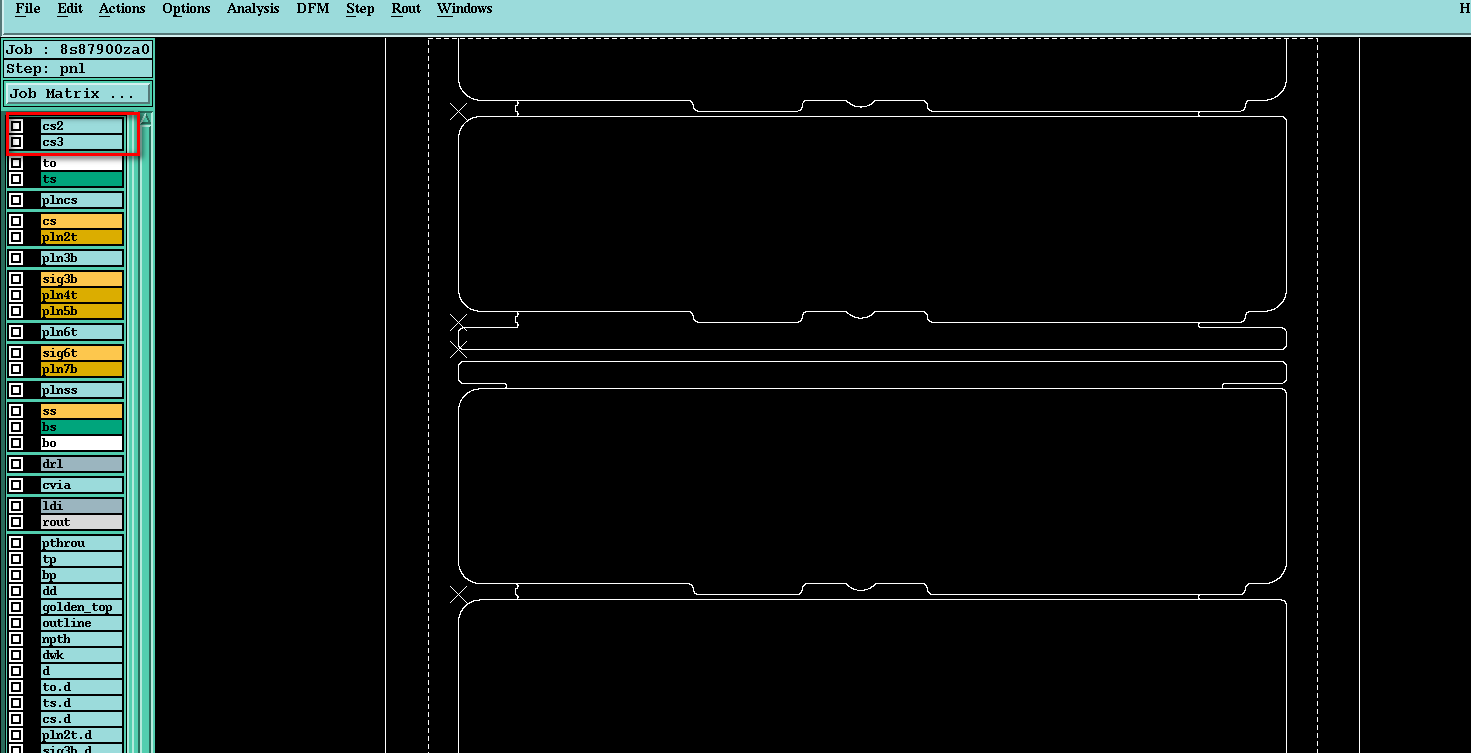Select the pln4t layer name
The height and width of the screenshot is (753, 1471).
82,295
